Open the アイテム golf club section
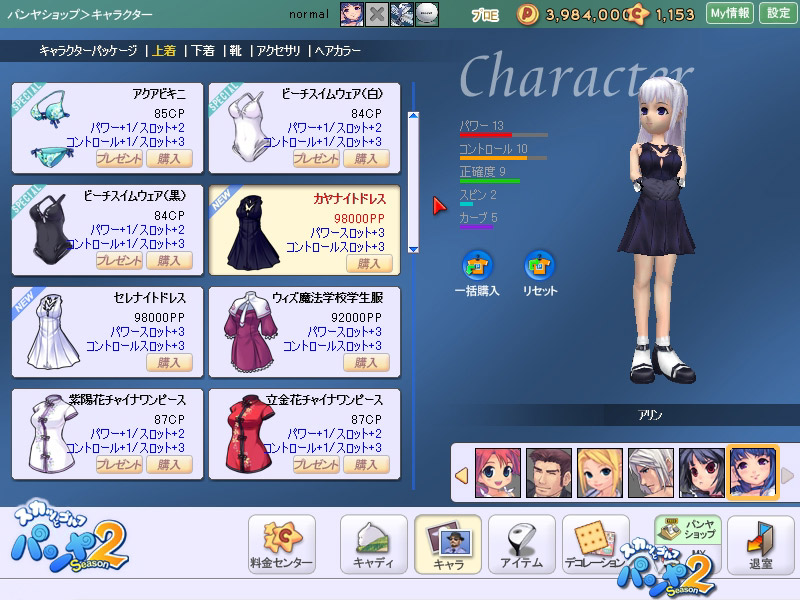Image resolution: width=800 pixels, height=600 pixels. (x=521, y=544)
